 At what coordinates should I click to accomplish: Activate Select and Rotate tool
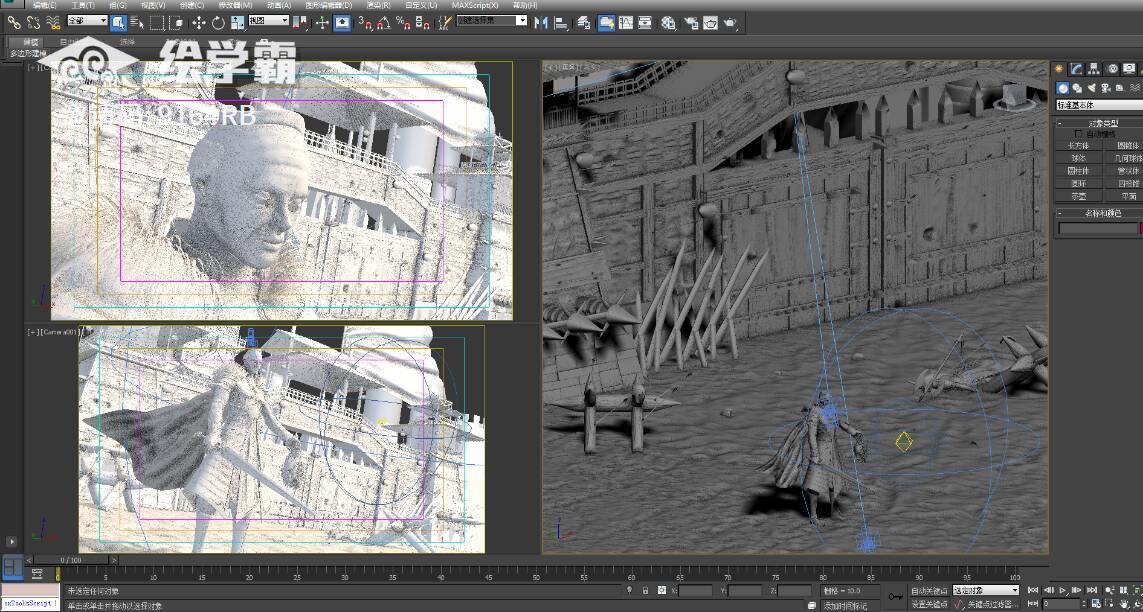pos(218,23)
